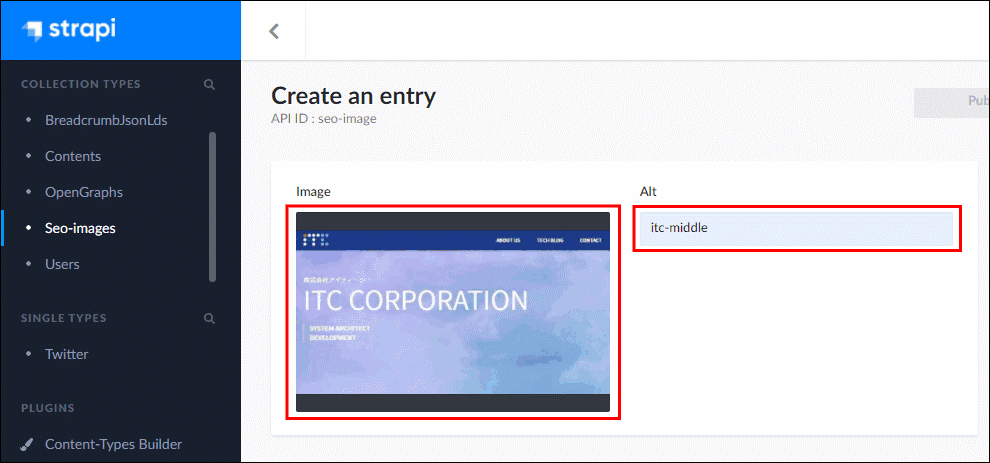Go back using the left chevron arrow
Screen dimensions: 990x463
[x=274, y=31]
